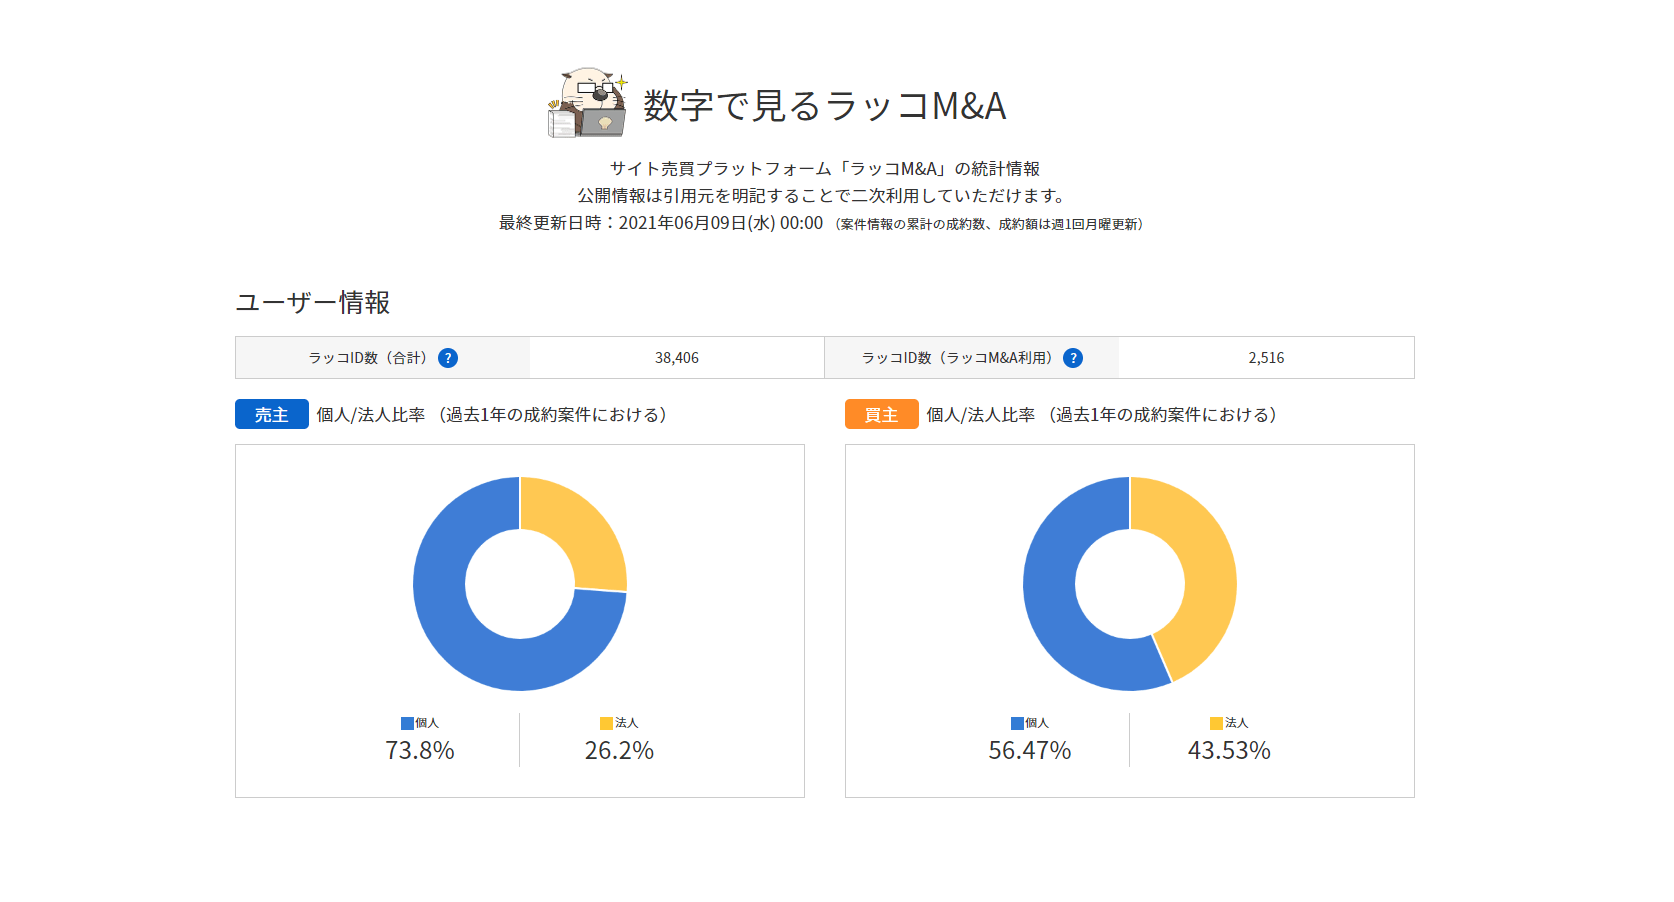
Task: Open help for ラッコID数（合計）
Action: (x=448, y=358)
